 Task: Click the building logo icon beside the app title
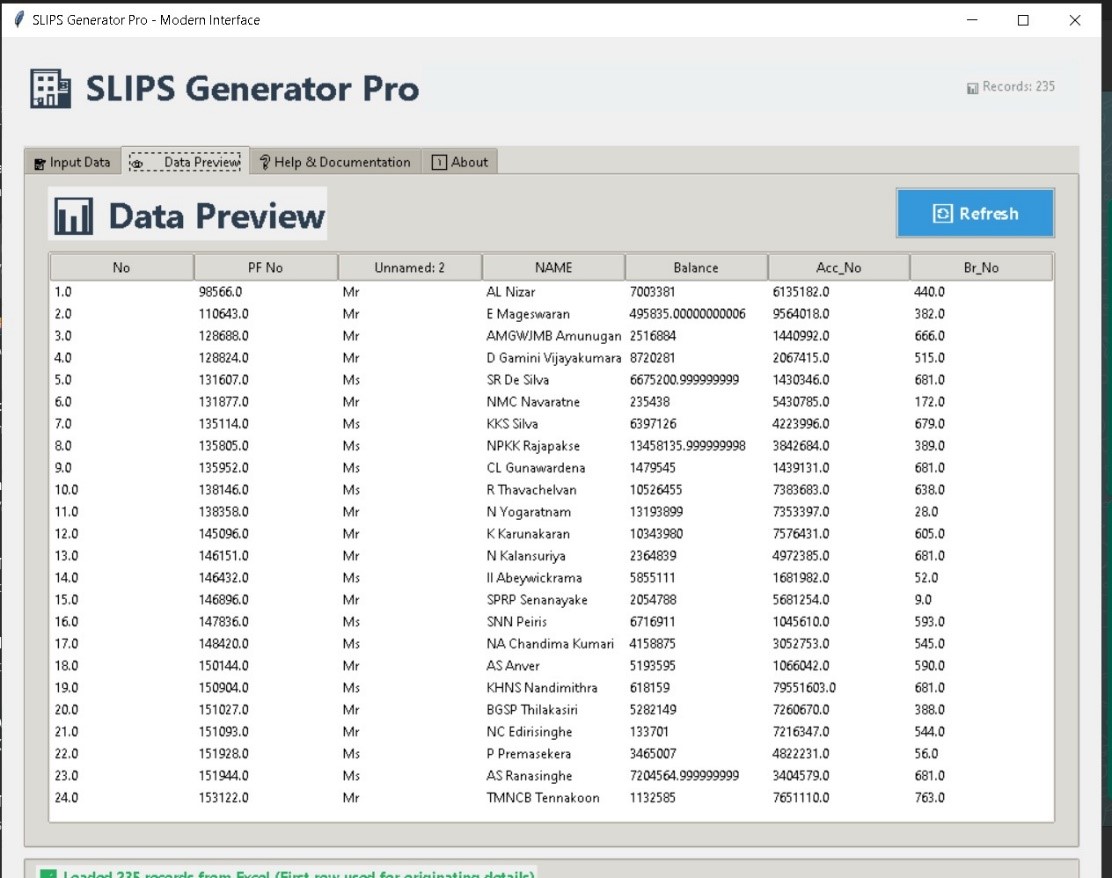coord(50,89)
